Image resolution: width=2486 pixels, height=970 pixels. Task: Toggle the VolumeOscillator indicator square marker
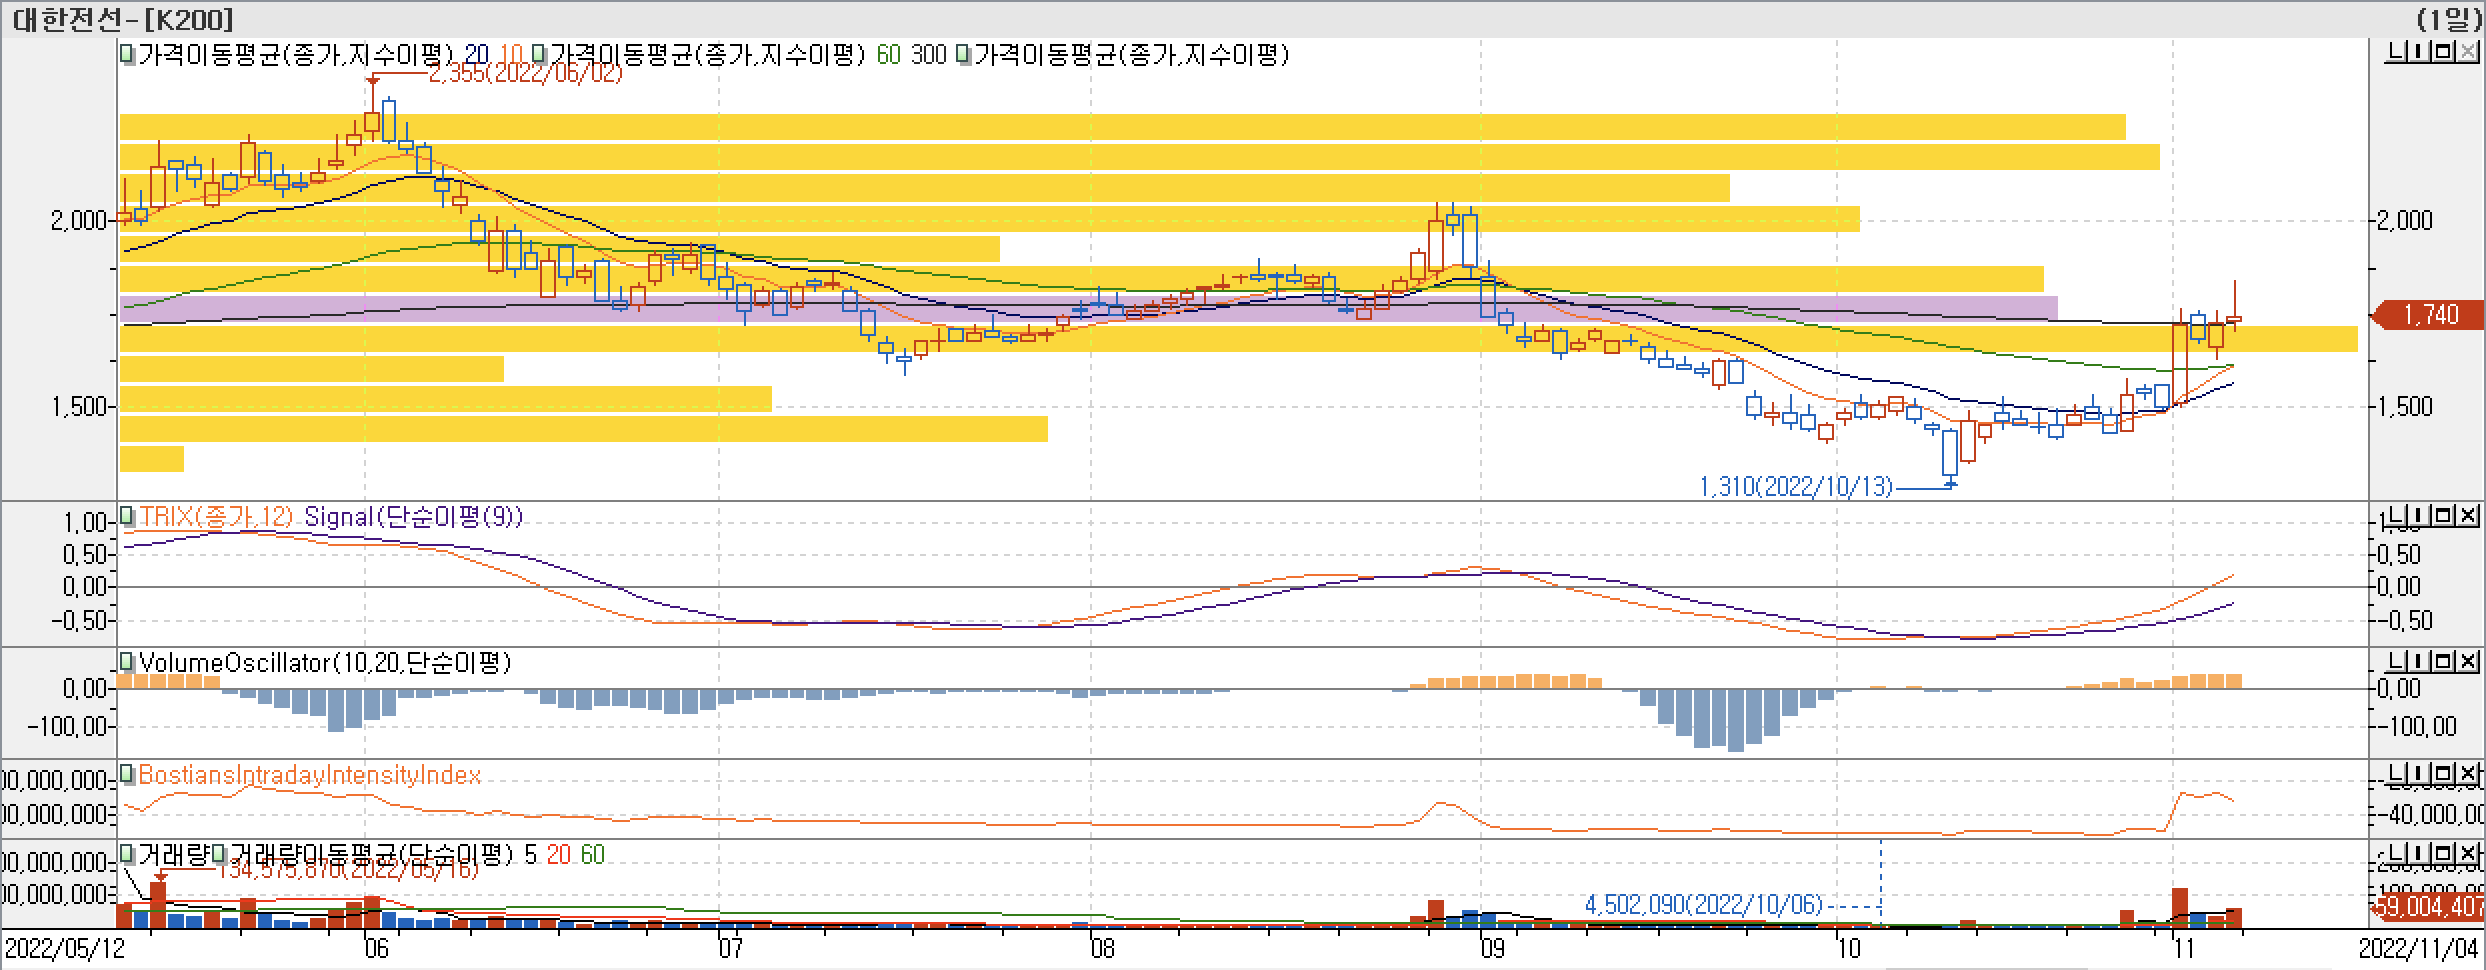[x=127, y=662]
